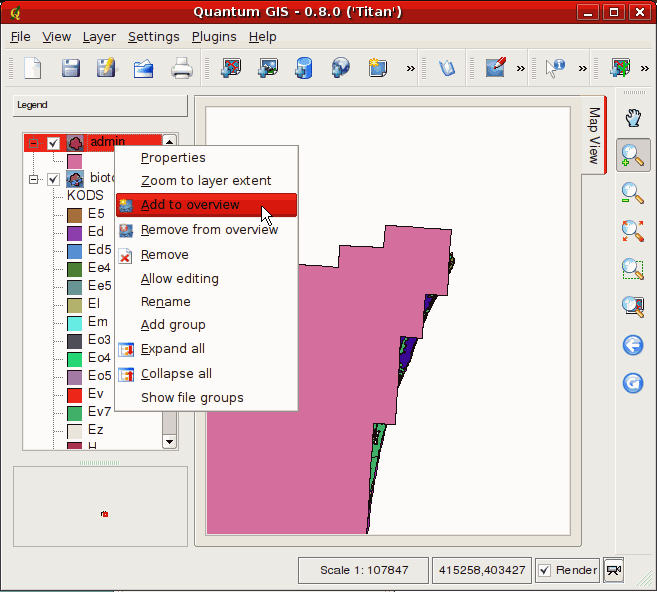Open the Layer menu
Image resolution: width=657 pixels, height=592 pixels.
coord(99,37)
